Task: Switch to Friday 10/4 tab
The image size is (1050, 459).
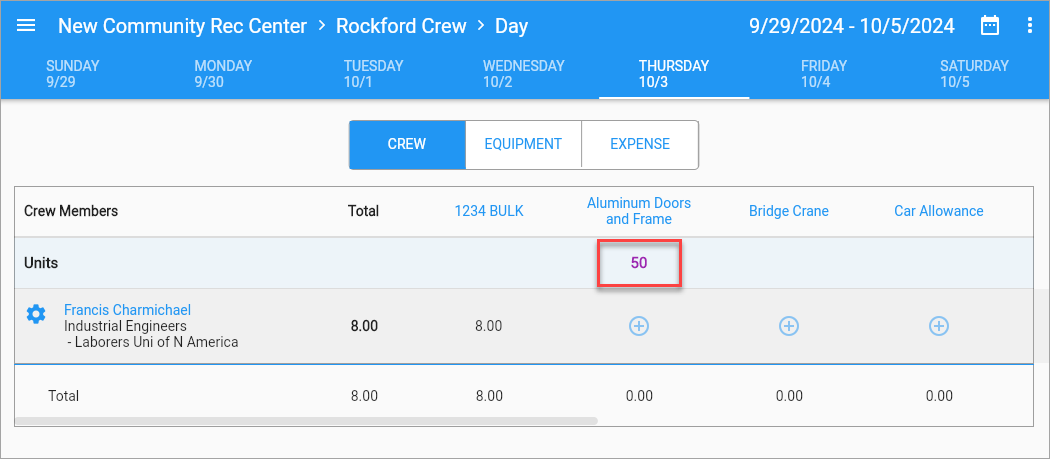Action: [824, 74]
